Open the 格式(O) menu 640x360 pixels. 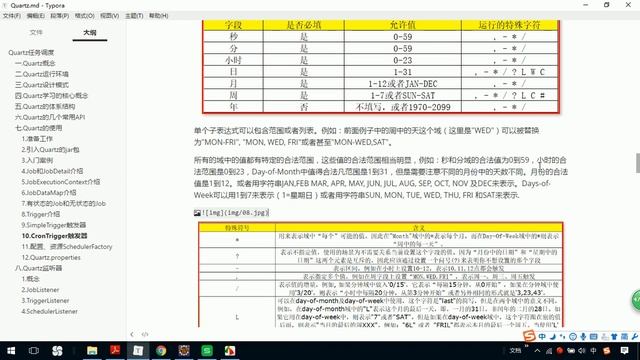[84, 16]
